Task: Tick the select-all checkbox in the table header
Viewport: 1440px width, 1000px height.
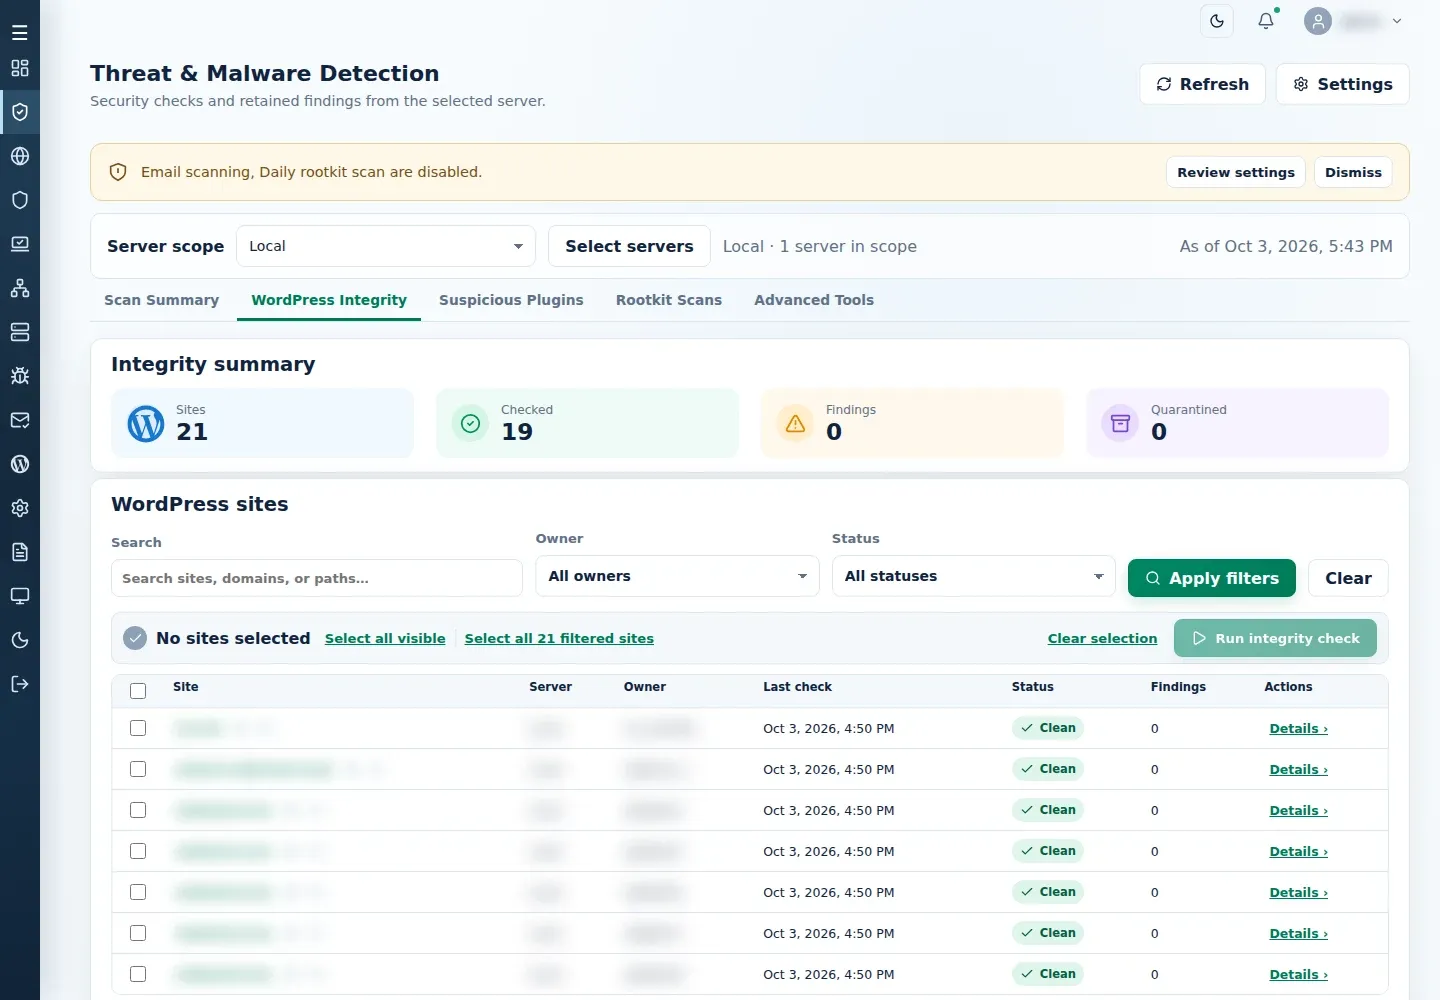Action: click(x=138, y=691)
